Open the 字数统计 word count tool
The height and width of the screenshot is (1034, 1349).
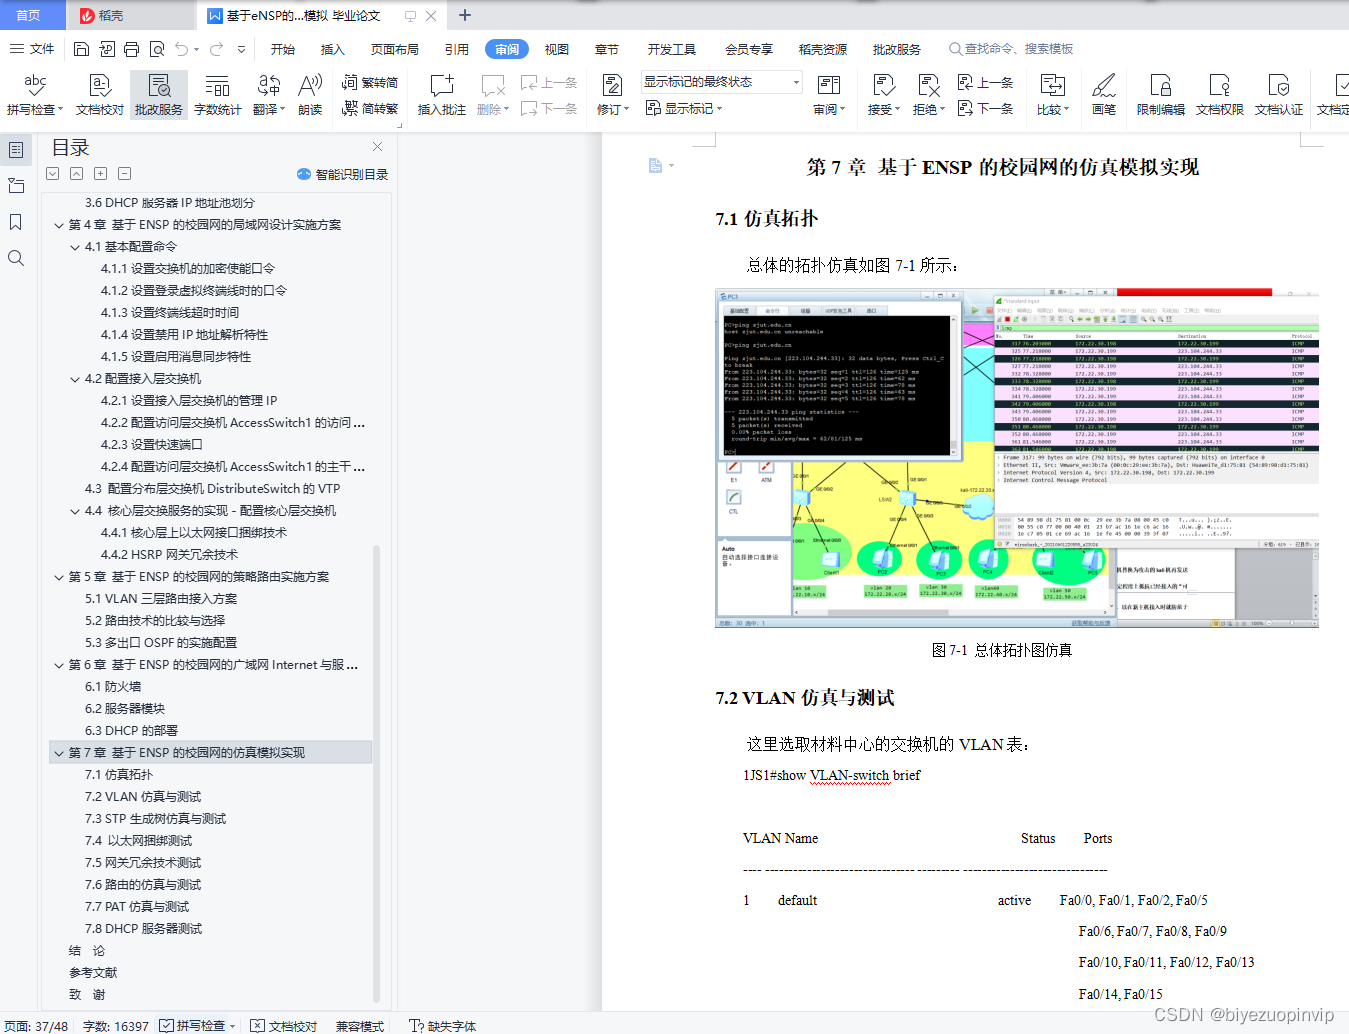(x=217, y=94)
